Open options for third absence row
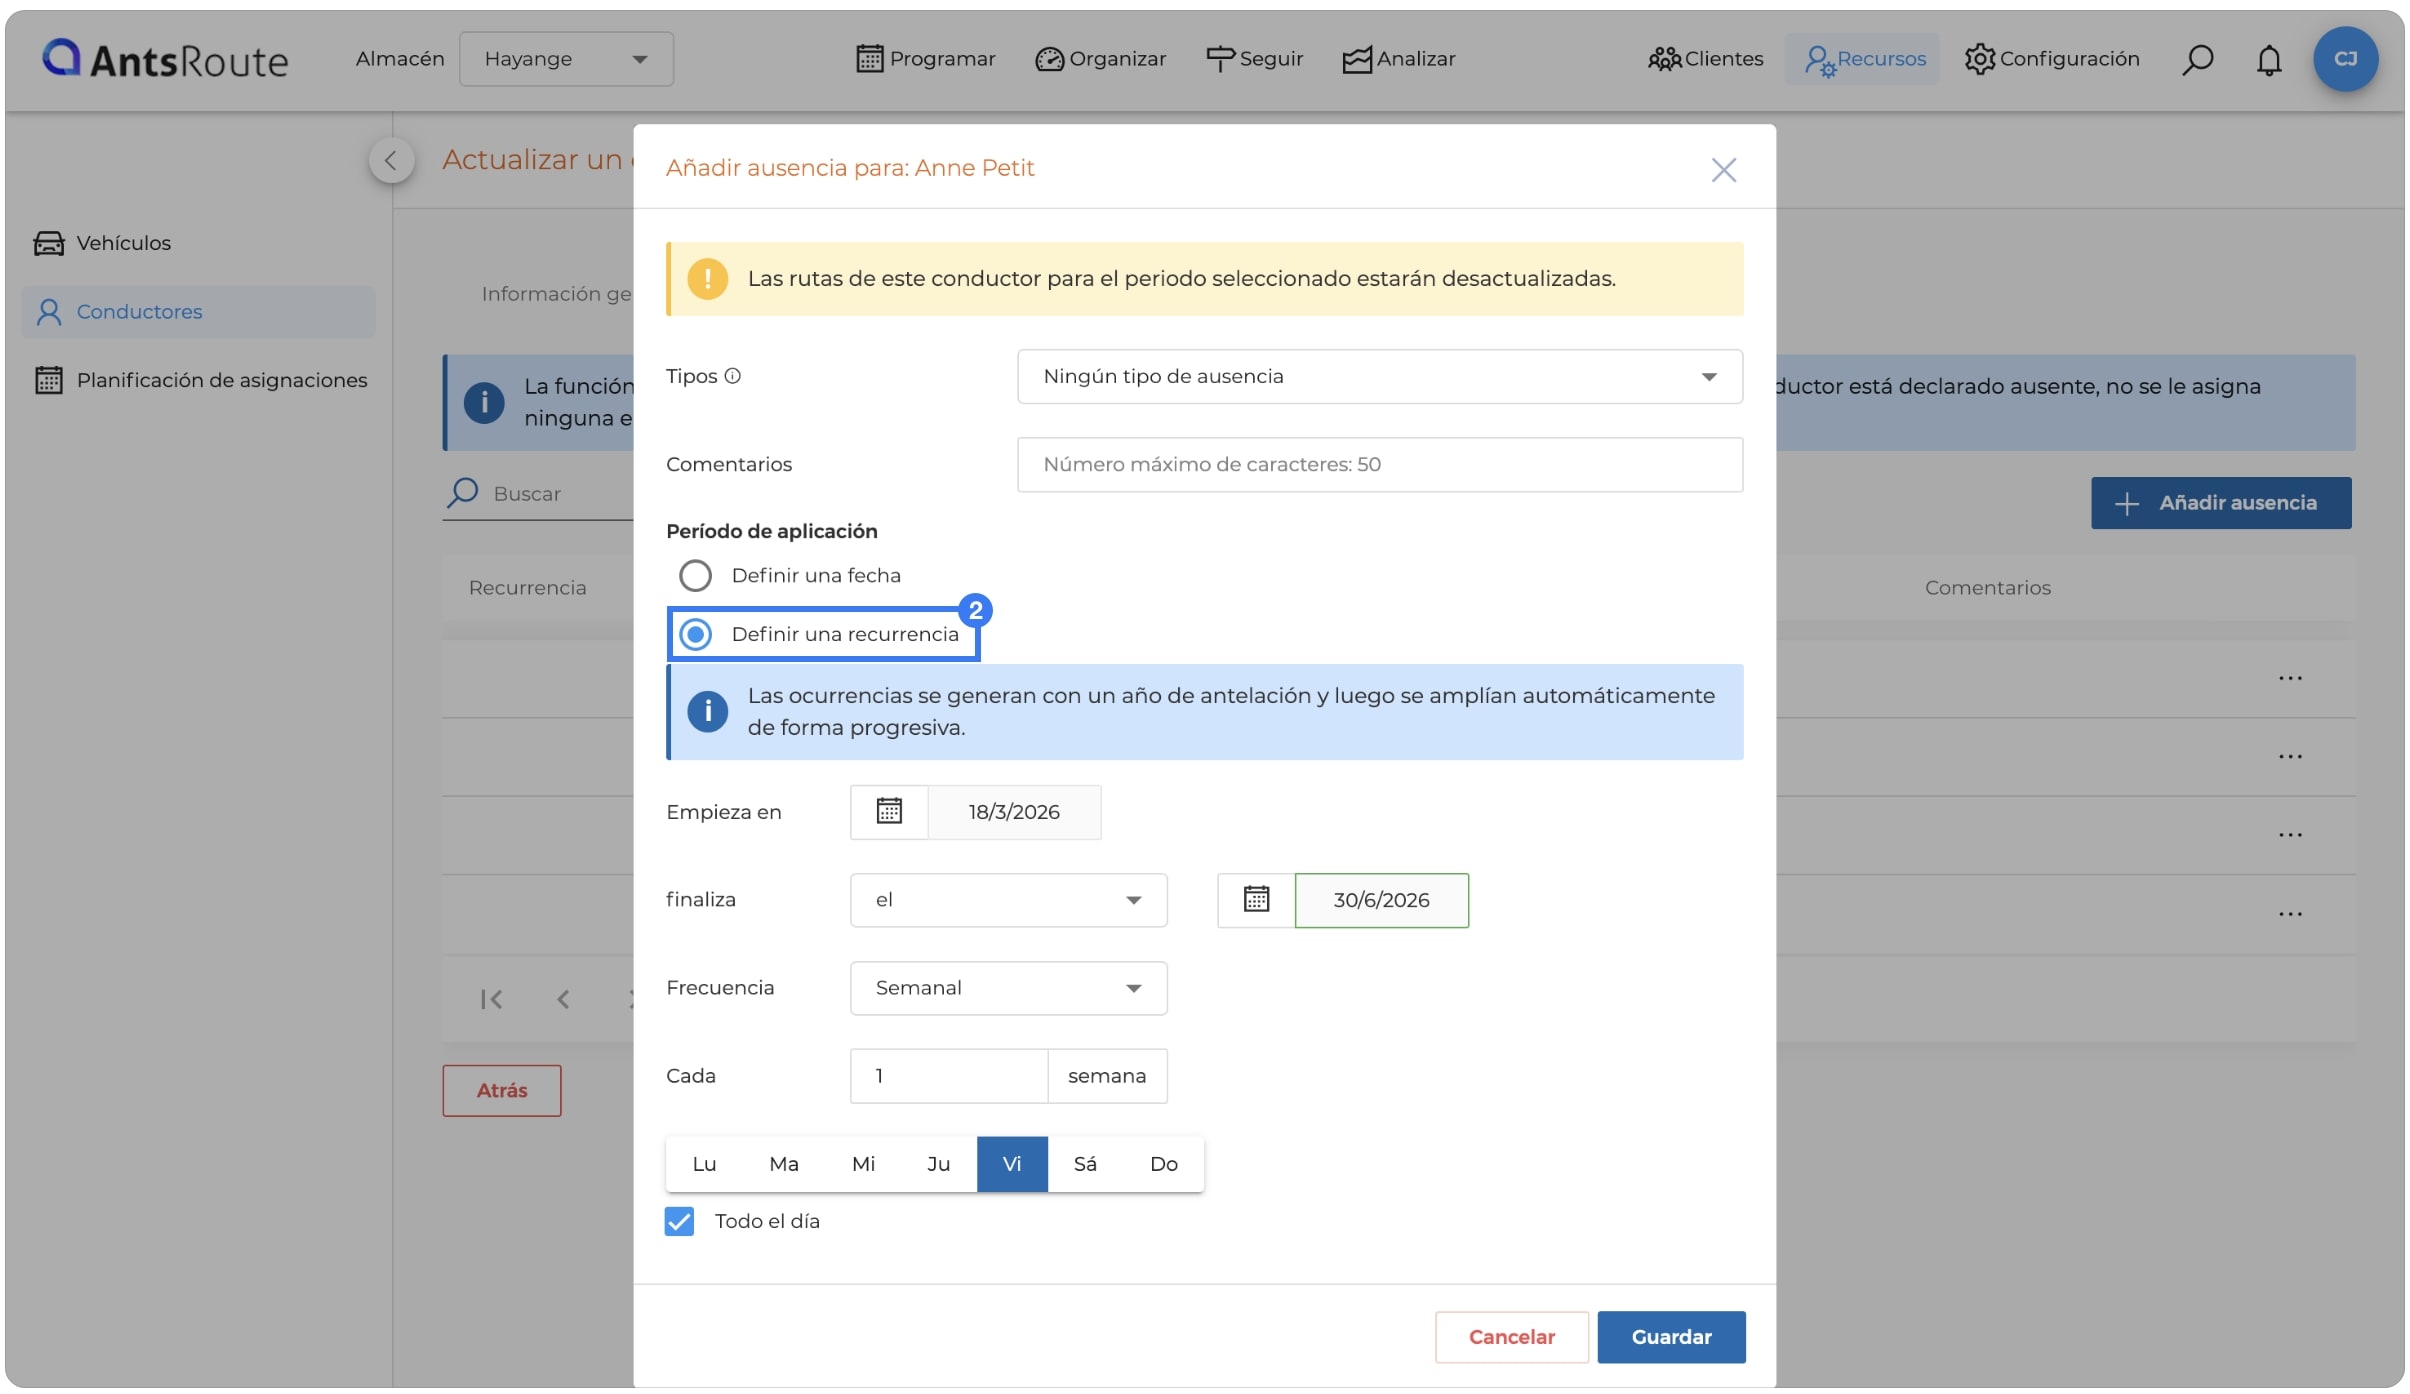 [2290, 835]
